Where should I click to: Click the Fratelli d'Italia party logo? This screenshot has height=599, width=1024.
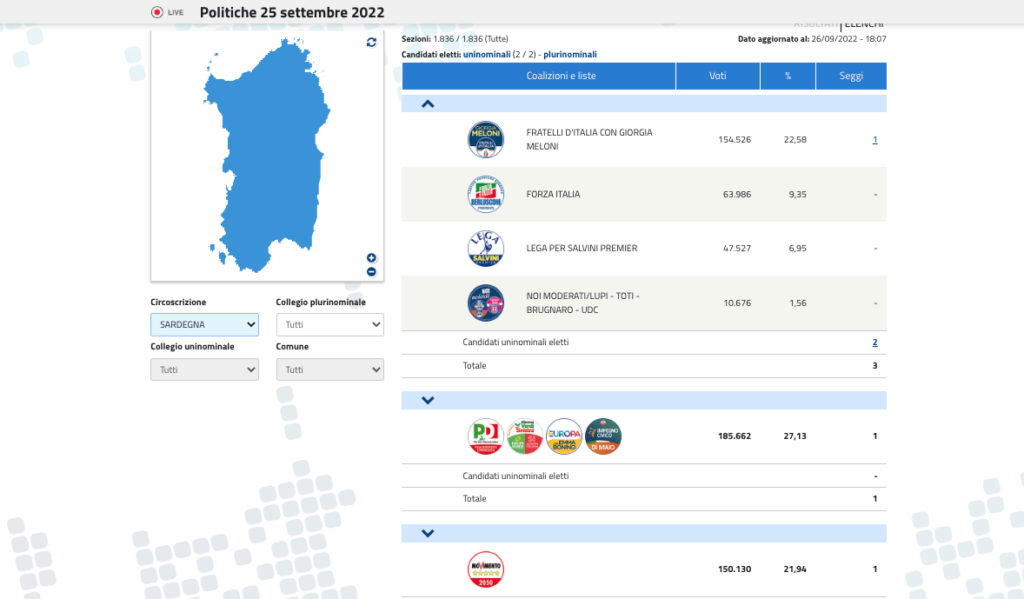[x=485, y=139]
